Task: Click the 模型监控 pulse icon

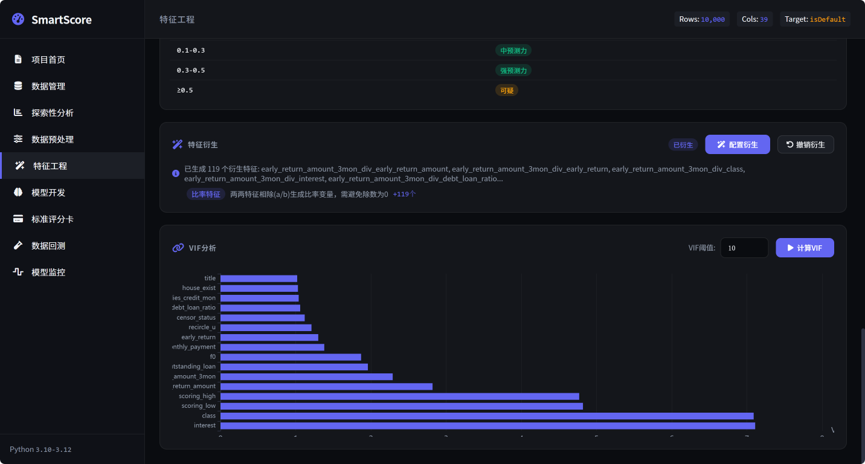Action: 18,271
